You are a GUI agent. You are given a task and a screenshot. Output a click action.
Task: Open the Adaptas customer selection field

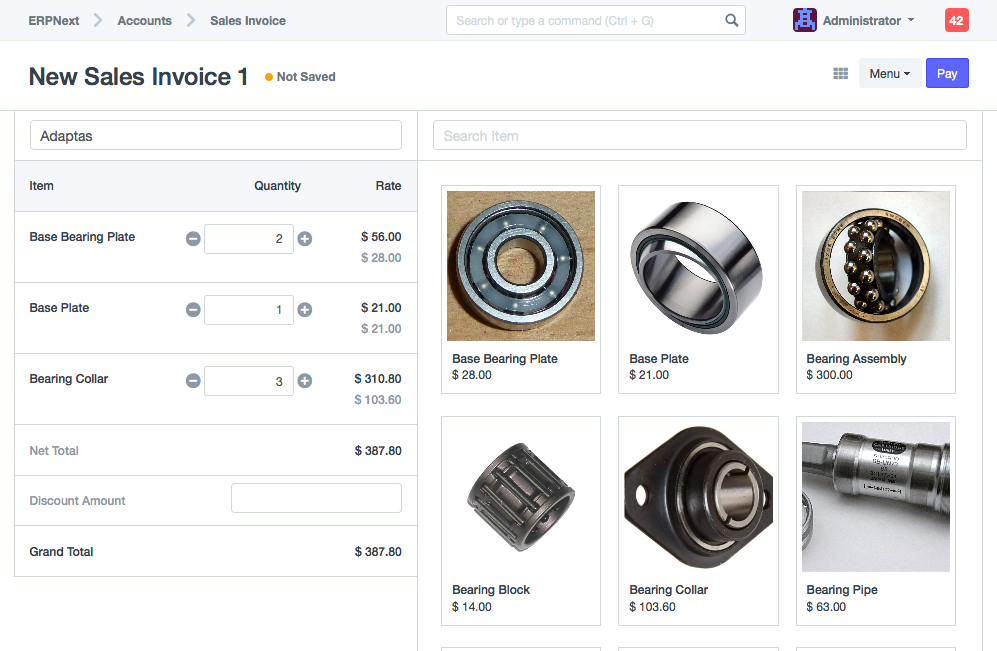pos(216,136)
